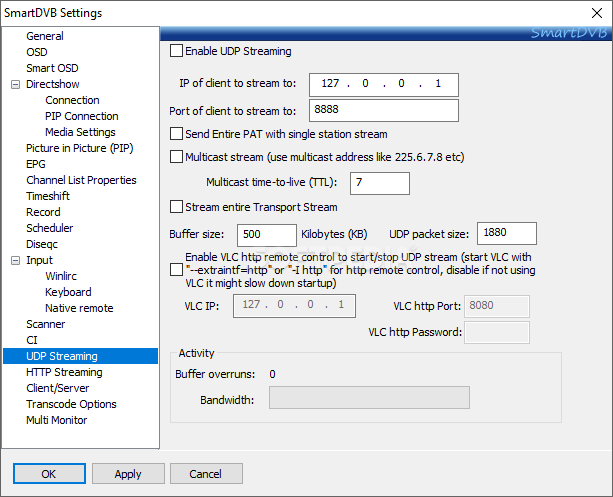Open Connection under Directshow

pos(72,100)
